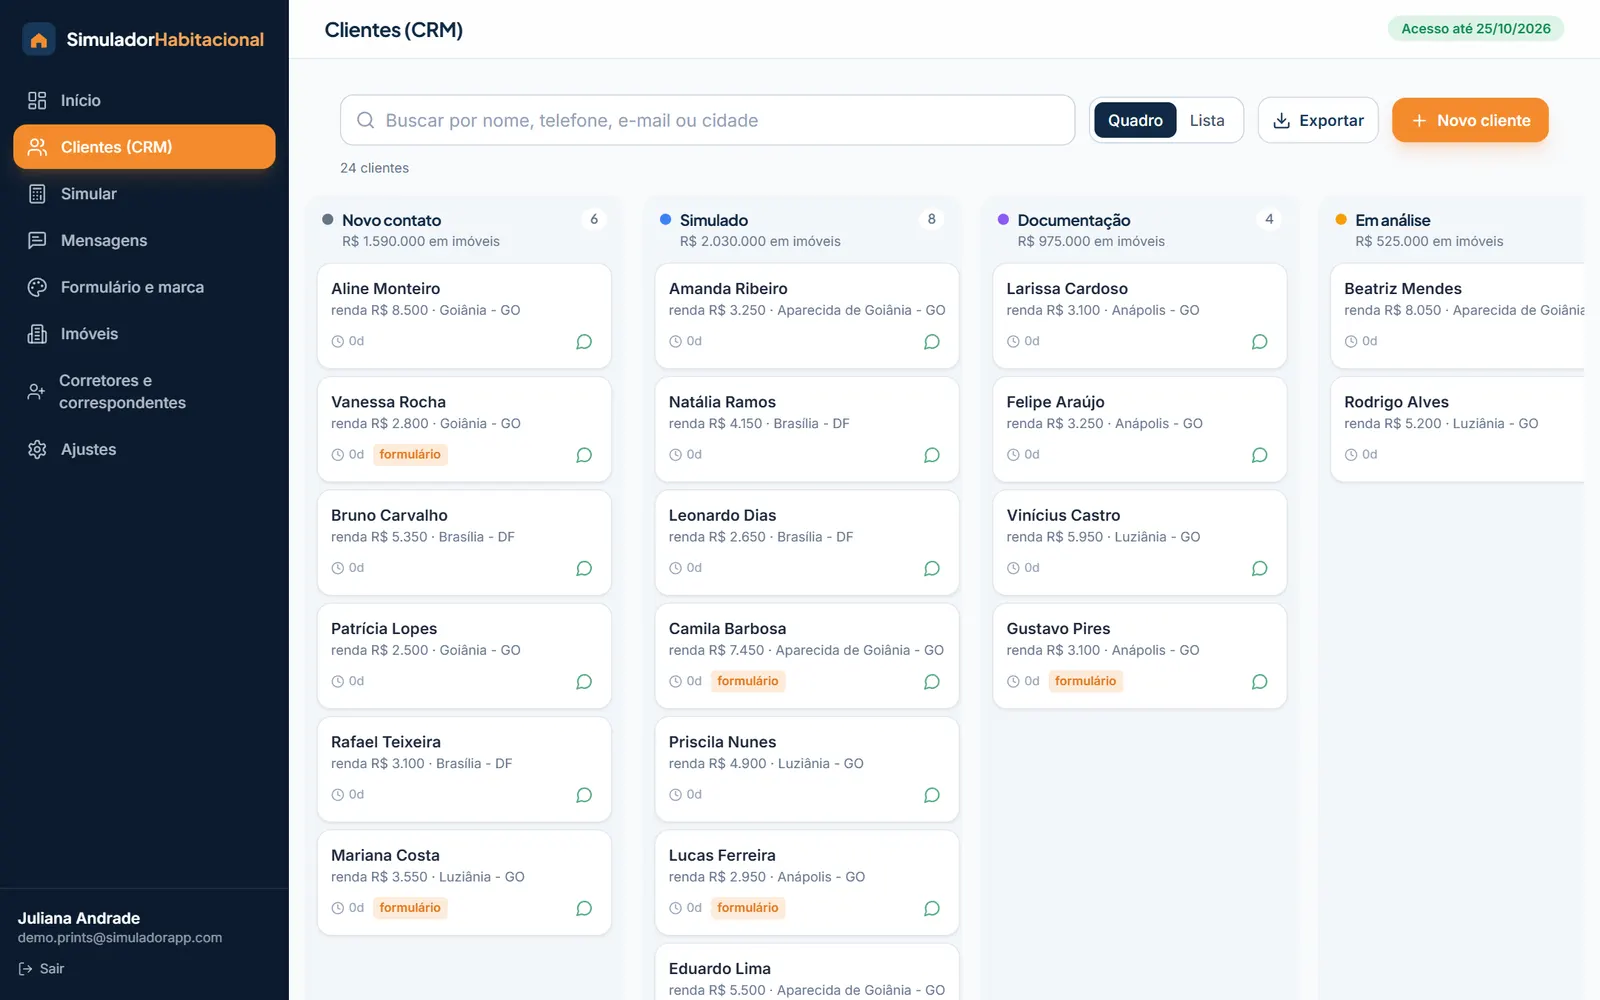Open chat icon on Camila Barbosa card
Viewport: 1600px width, 1000px height.
point(932,682)
